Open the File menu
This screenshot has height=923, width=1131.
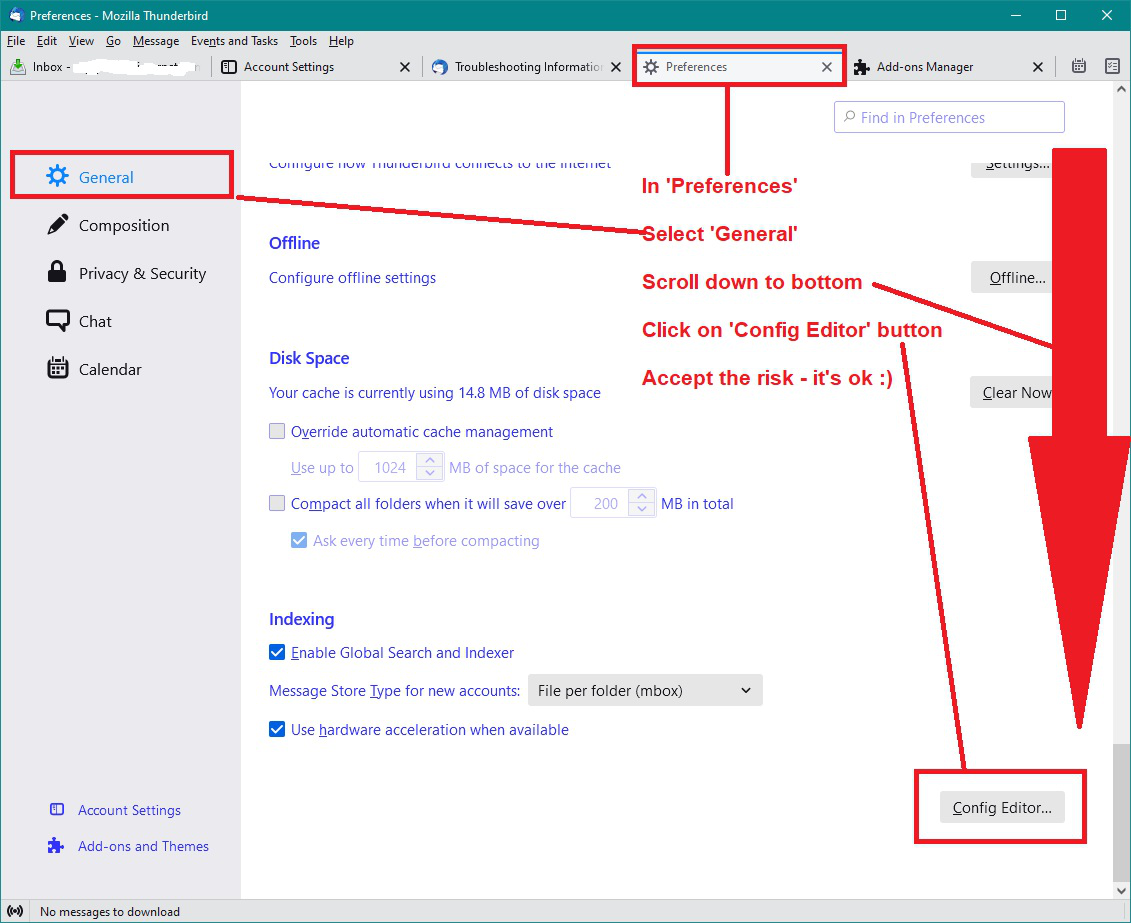click(16, 41)
